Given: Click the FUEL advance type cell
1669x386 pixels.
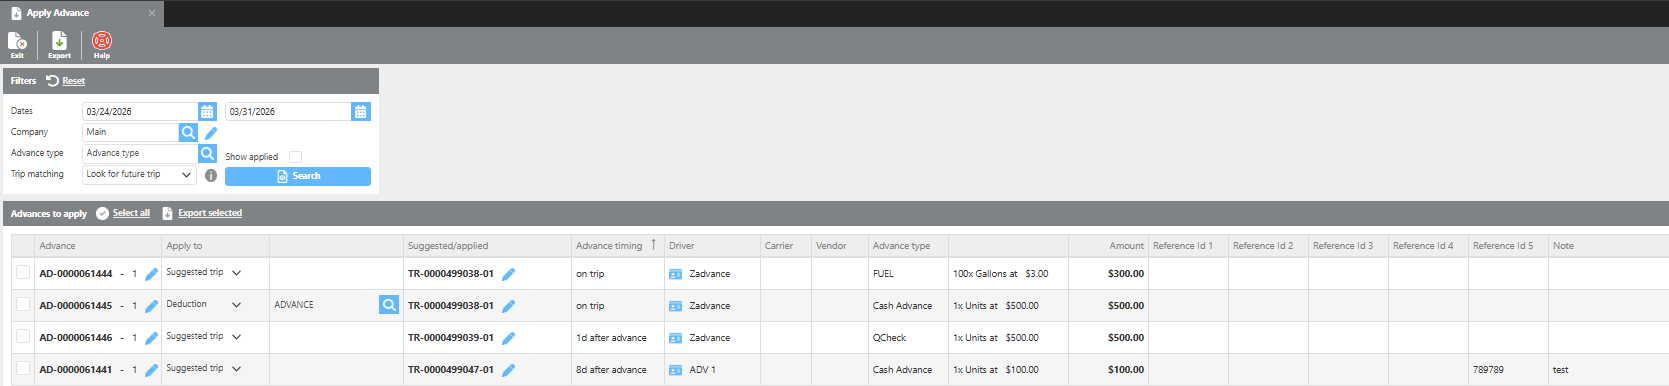Looking at the screenshot, I should coord(908,274).
